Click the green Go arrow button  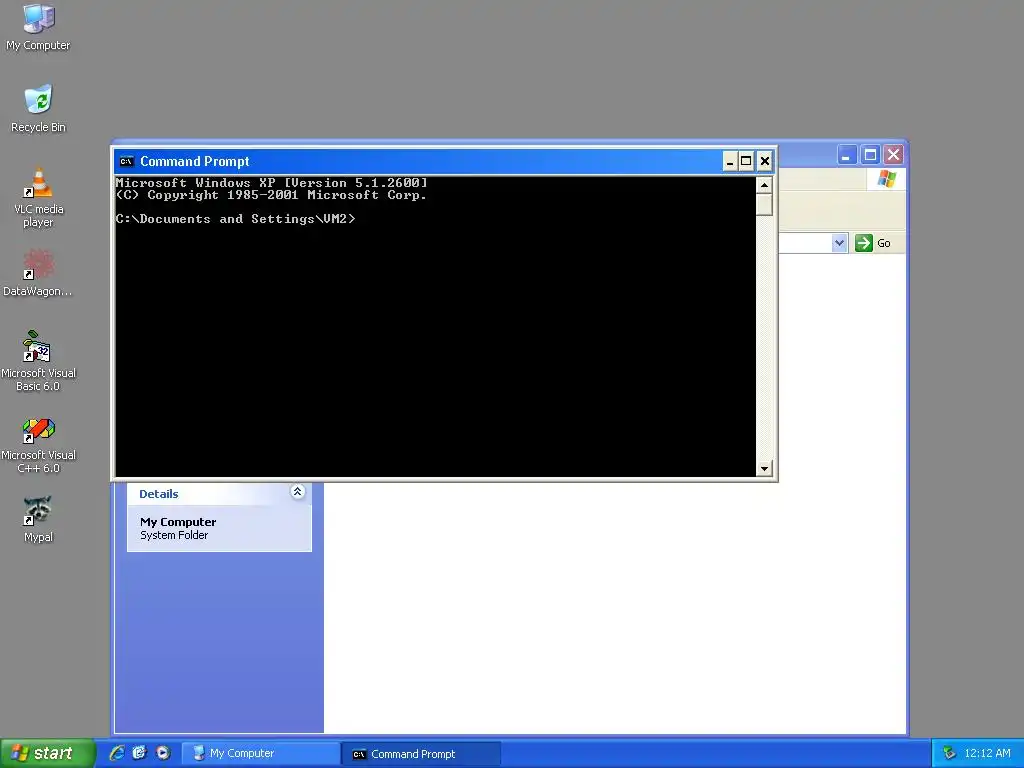(863, 243)
